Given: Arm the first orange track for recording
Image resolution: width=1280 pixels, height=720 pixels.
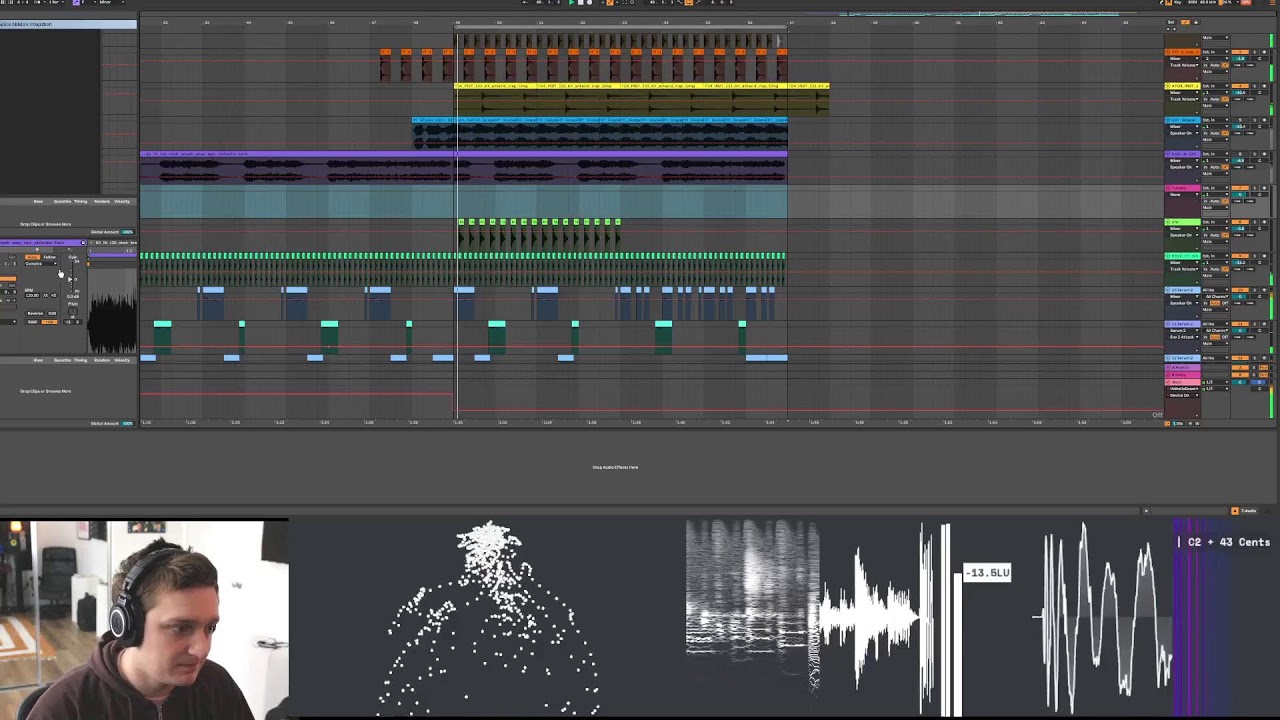Looking at the screenshot, I should (x=1264, y=52).
